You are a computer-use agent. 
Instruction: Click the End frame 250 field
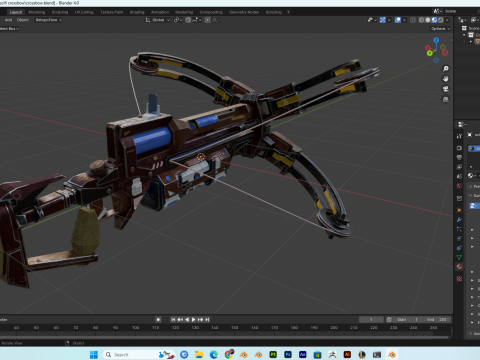click(437, 319)
